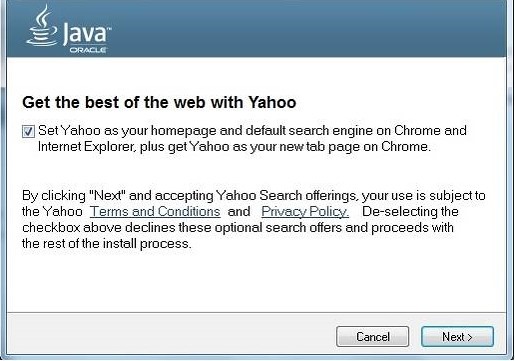Click the Java wordmark in header
The image size is (515, 361).
(84, 33)
